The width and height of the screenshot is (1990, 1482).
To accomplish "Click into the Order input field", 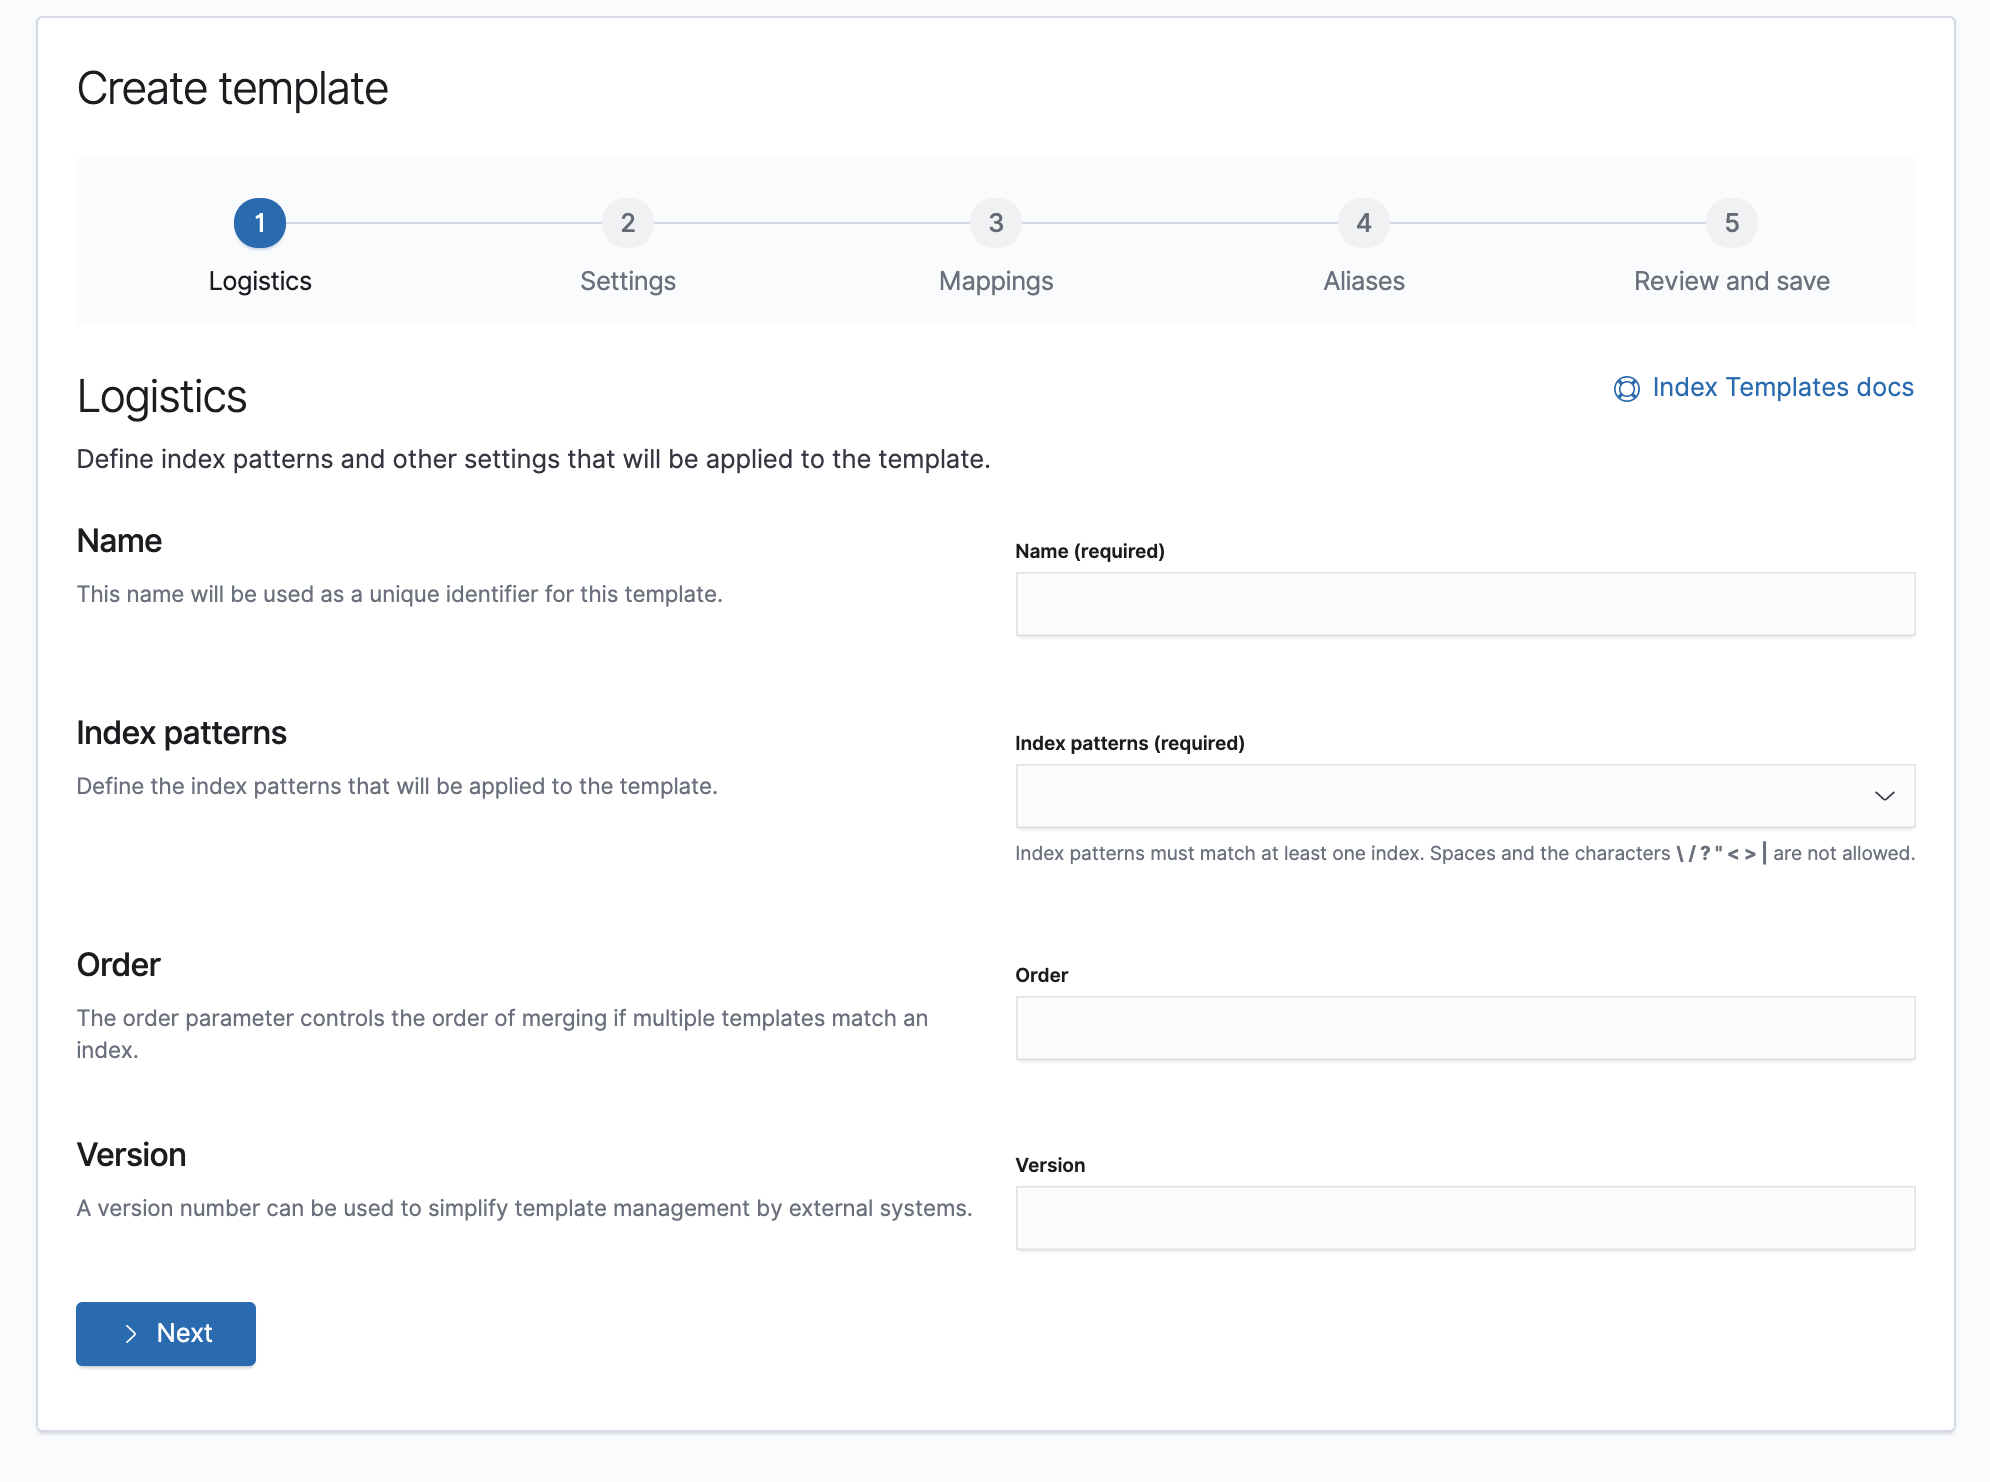I will (1465, 1028).
